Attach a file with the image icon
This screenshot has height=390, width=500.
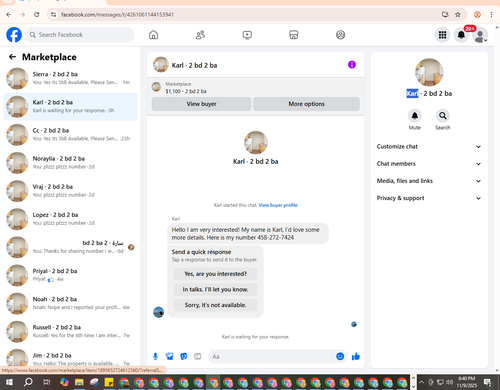pyautogui.click(x=170, y=357)
